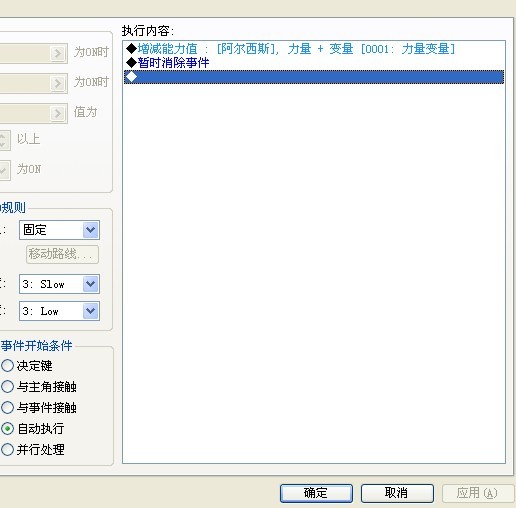Open the 固定 movement type dropdown
Image resolution: width=516 pixels, height=508 pixels.
[x=59, y=230]
